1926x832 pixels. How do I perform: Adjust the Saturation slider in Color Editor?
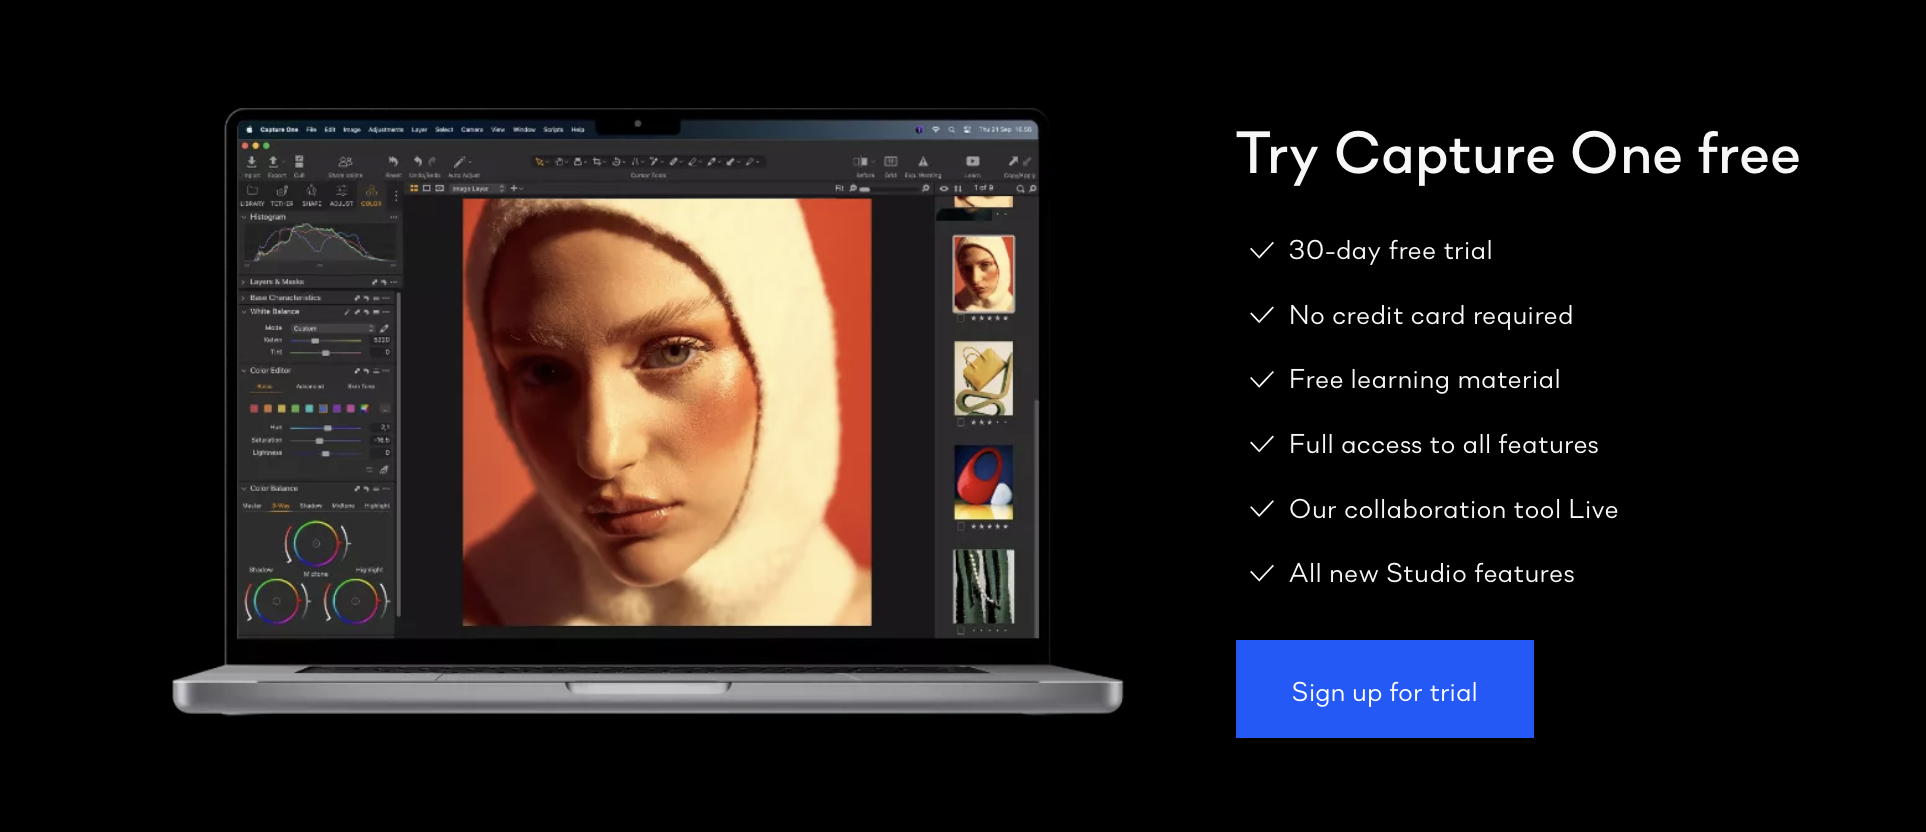pos(325,440)
